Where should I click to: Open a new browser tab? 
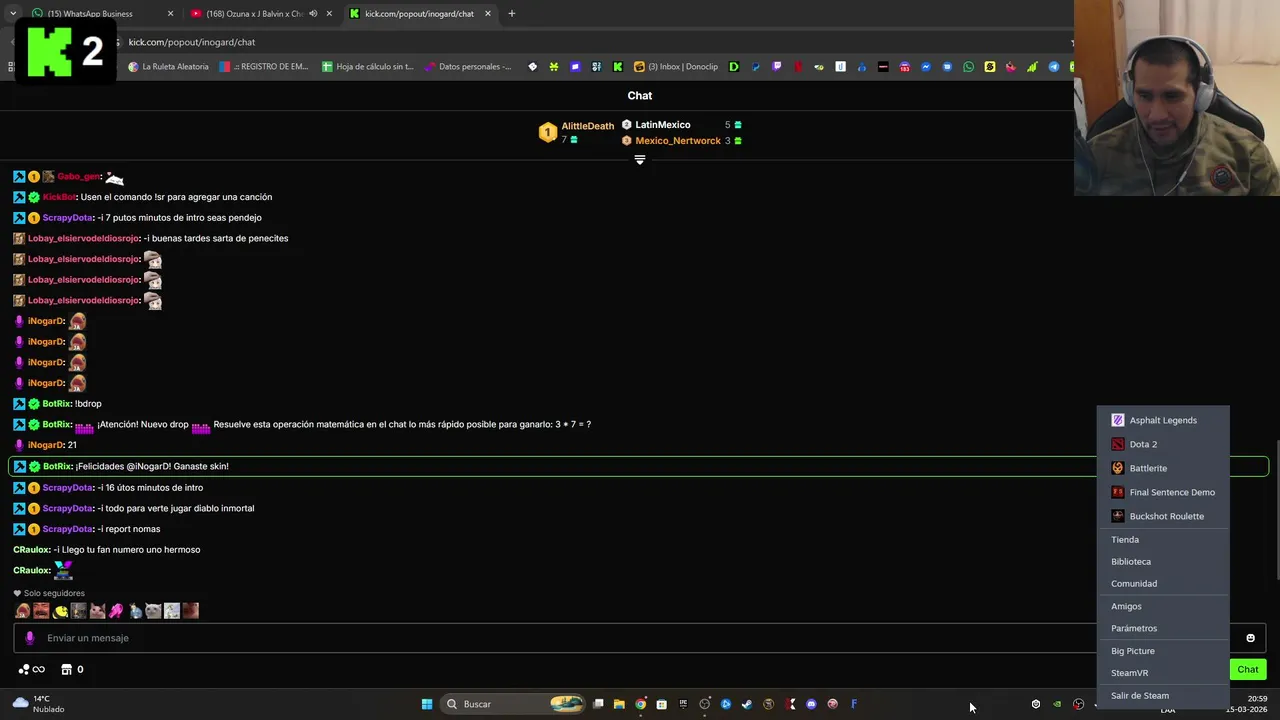[511, 14]
